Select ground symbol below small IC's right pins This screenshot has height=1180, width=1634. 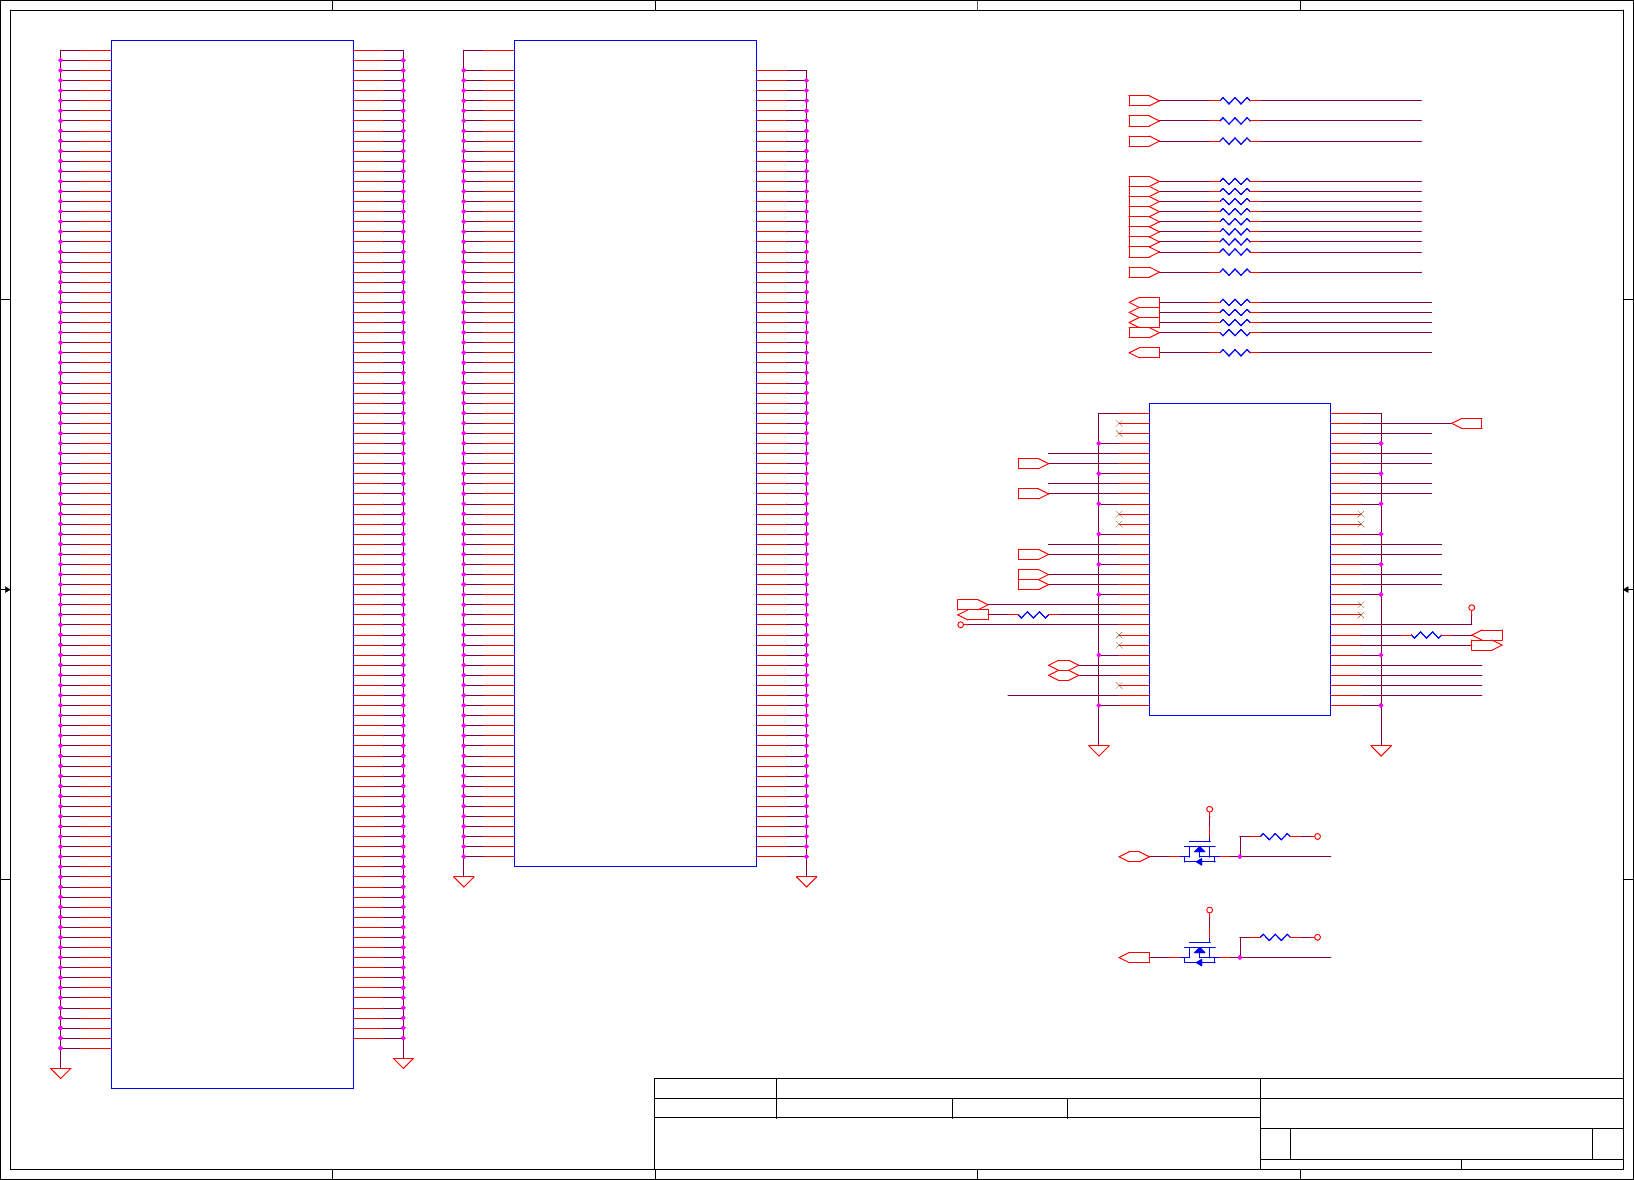point(1381,751)
